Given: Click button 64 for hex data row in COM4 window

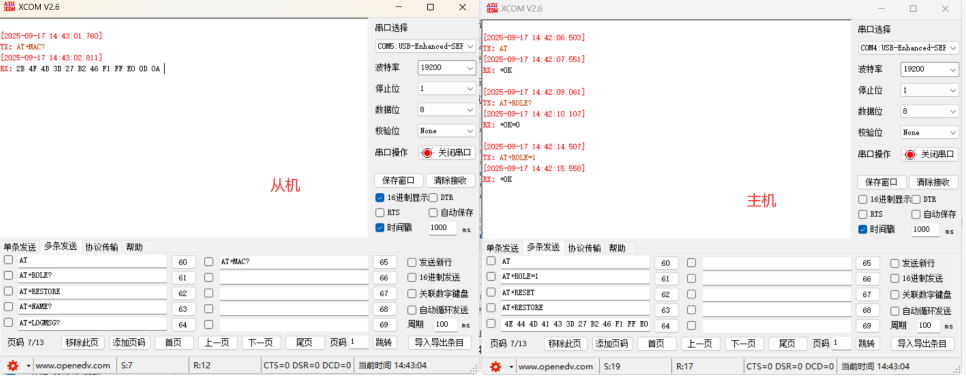Looking at the screenshot, I should click(665, 325).
